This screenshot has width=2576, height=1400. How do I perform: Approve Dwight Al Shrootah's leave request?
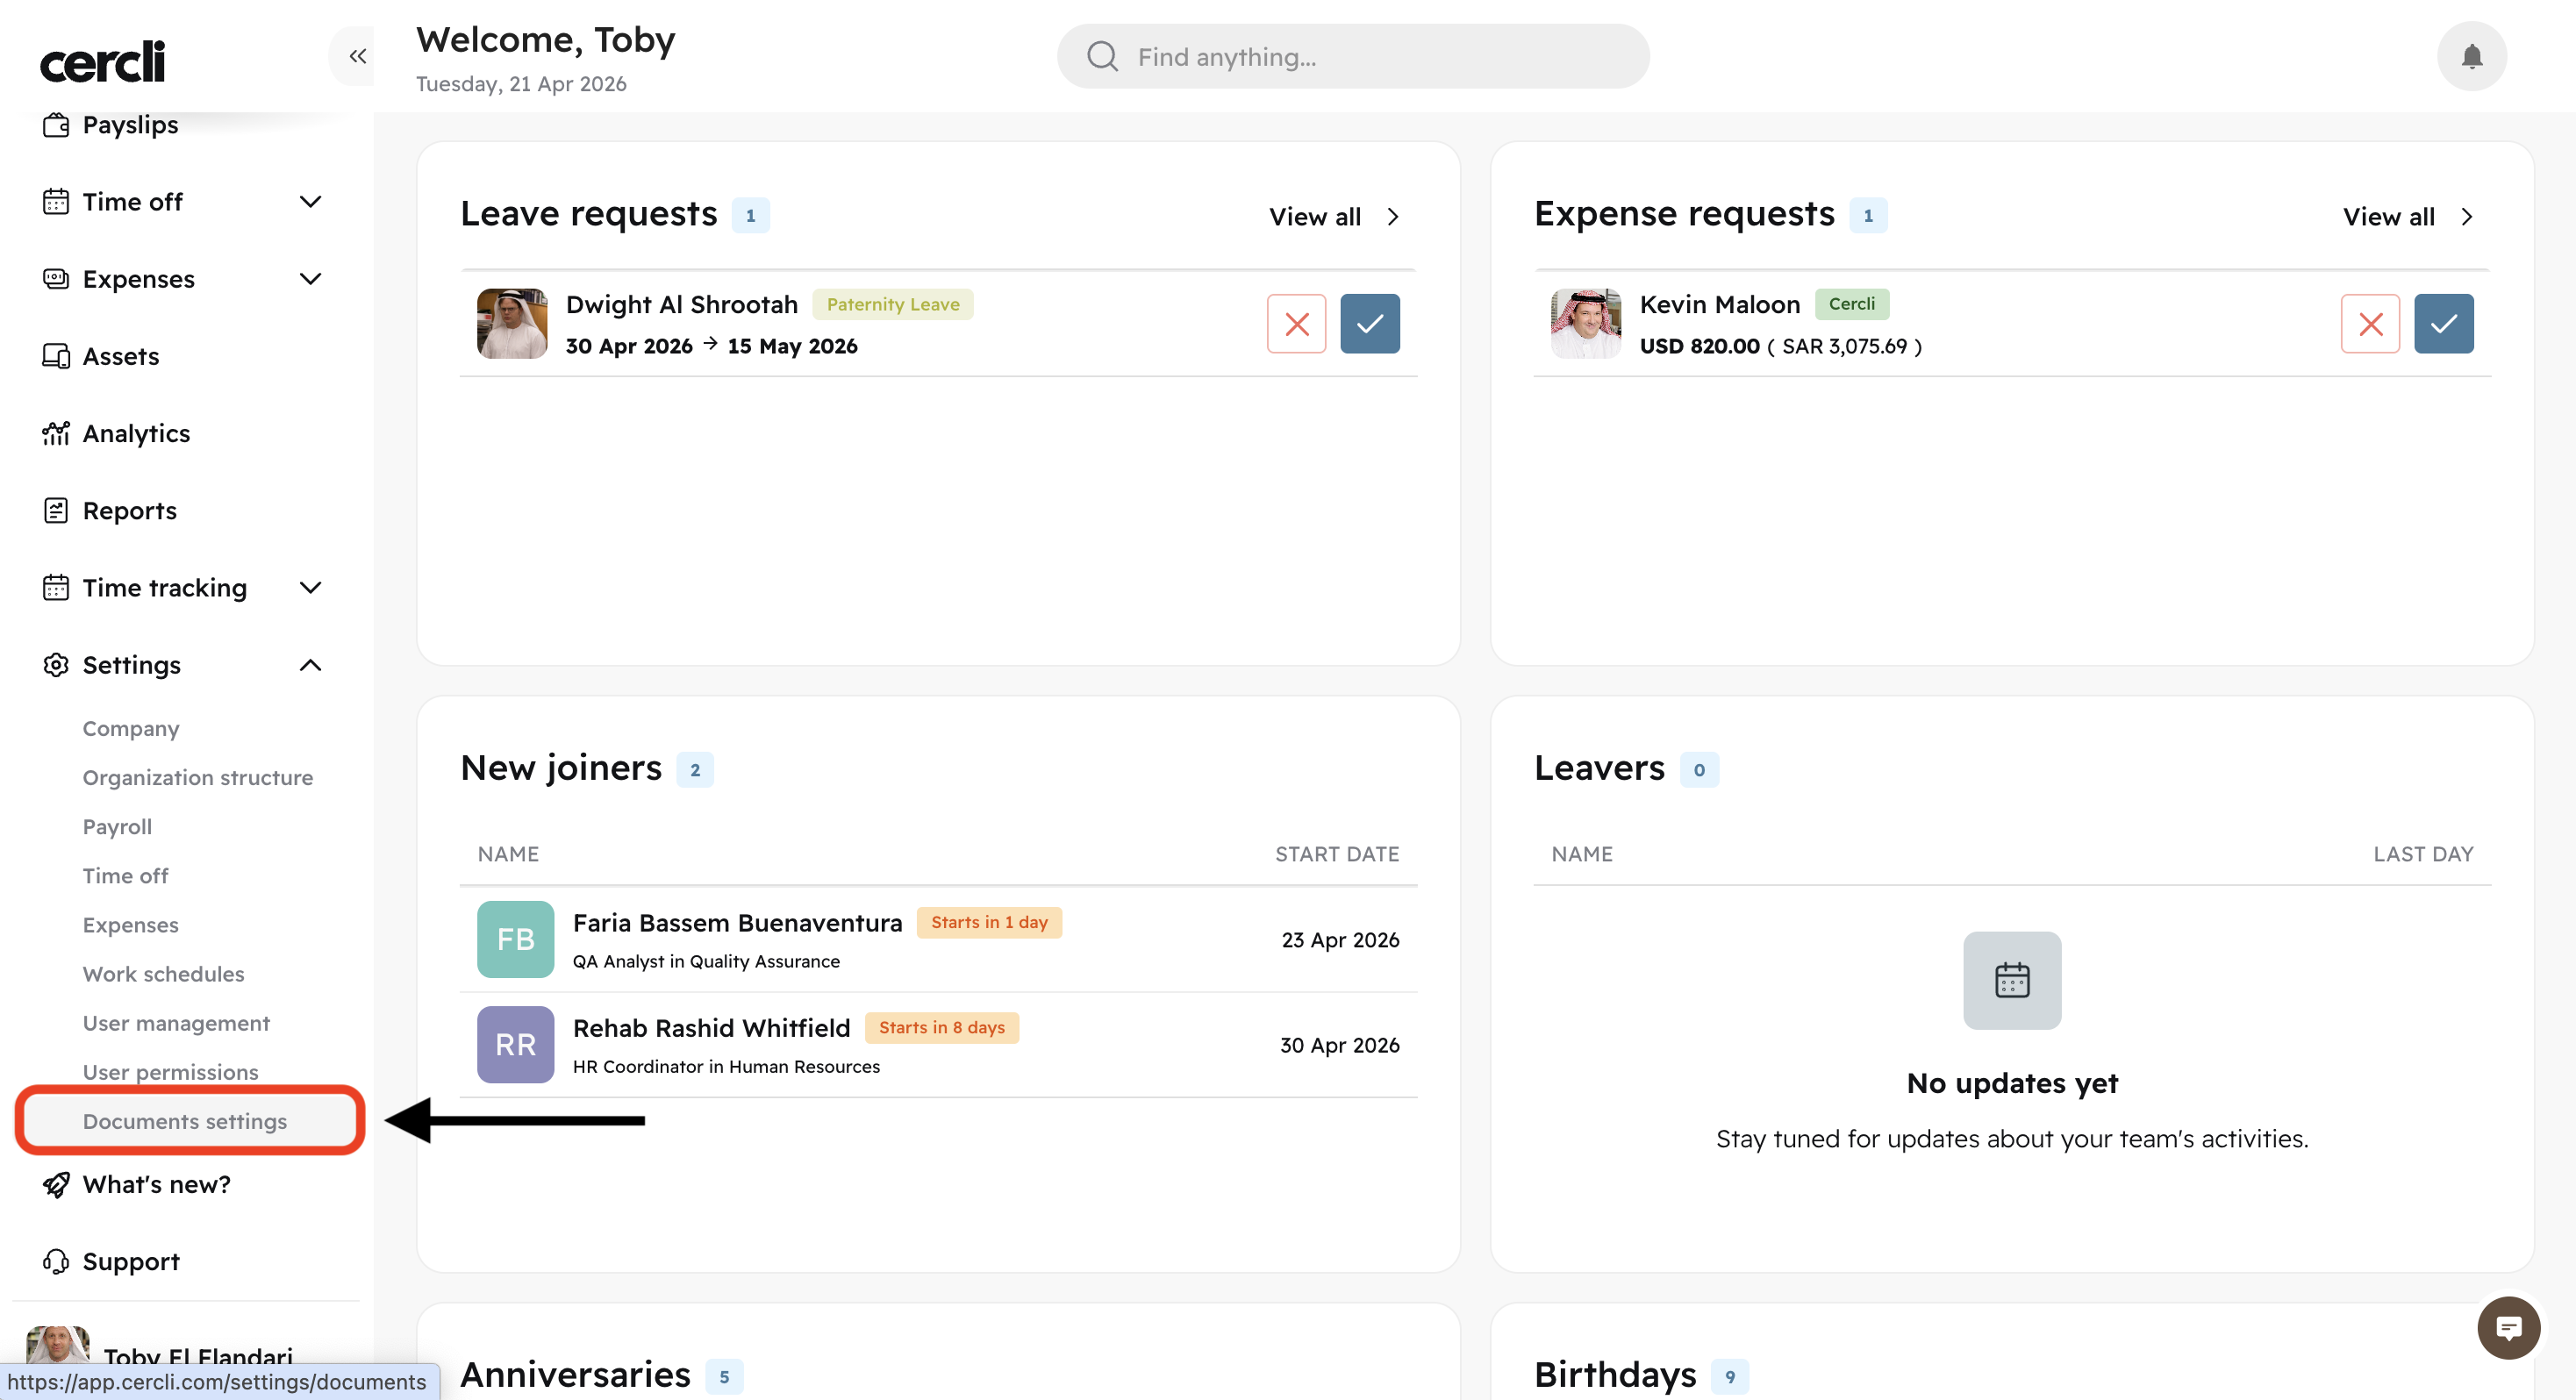tap(1369, 324)
